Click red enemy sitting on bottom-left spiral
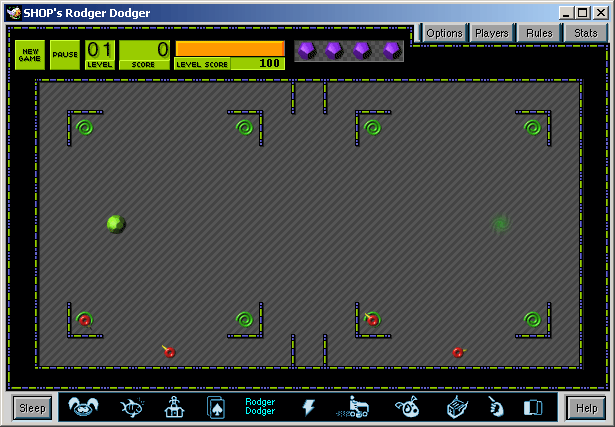 pos(85,321)
